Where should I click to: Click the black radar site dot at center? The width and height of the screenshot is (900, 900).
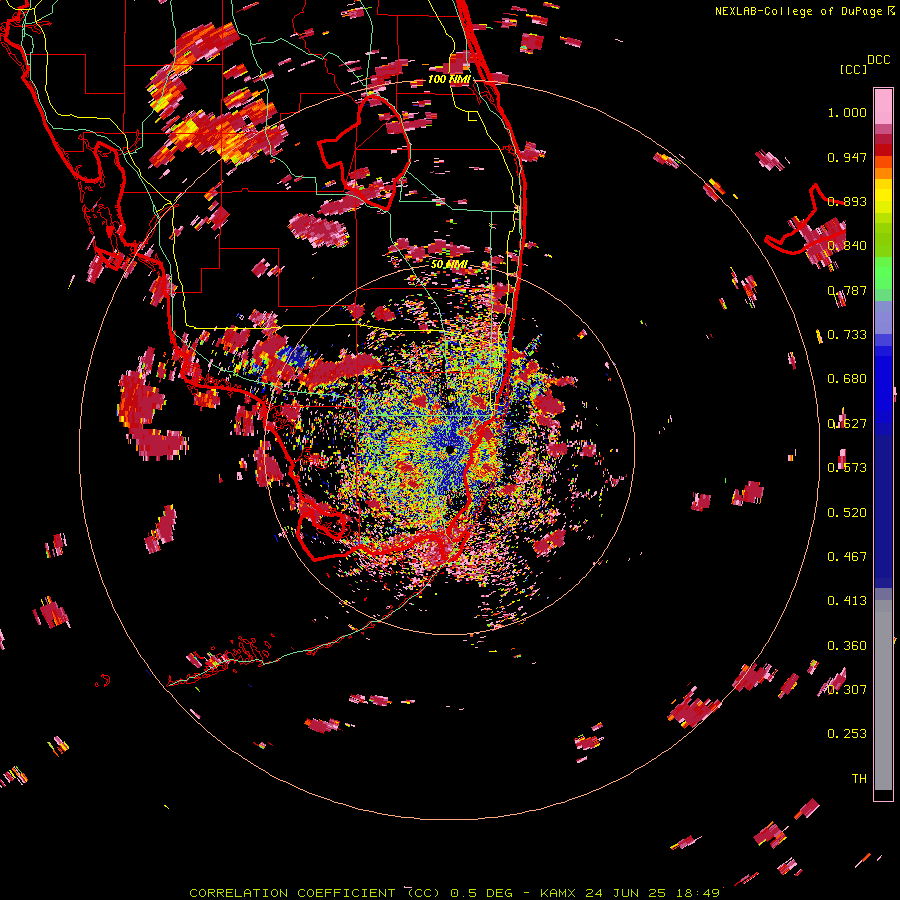click(452, 450)
